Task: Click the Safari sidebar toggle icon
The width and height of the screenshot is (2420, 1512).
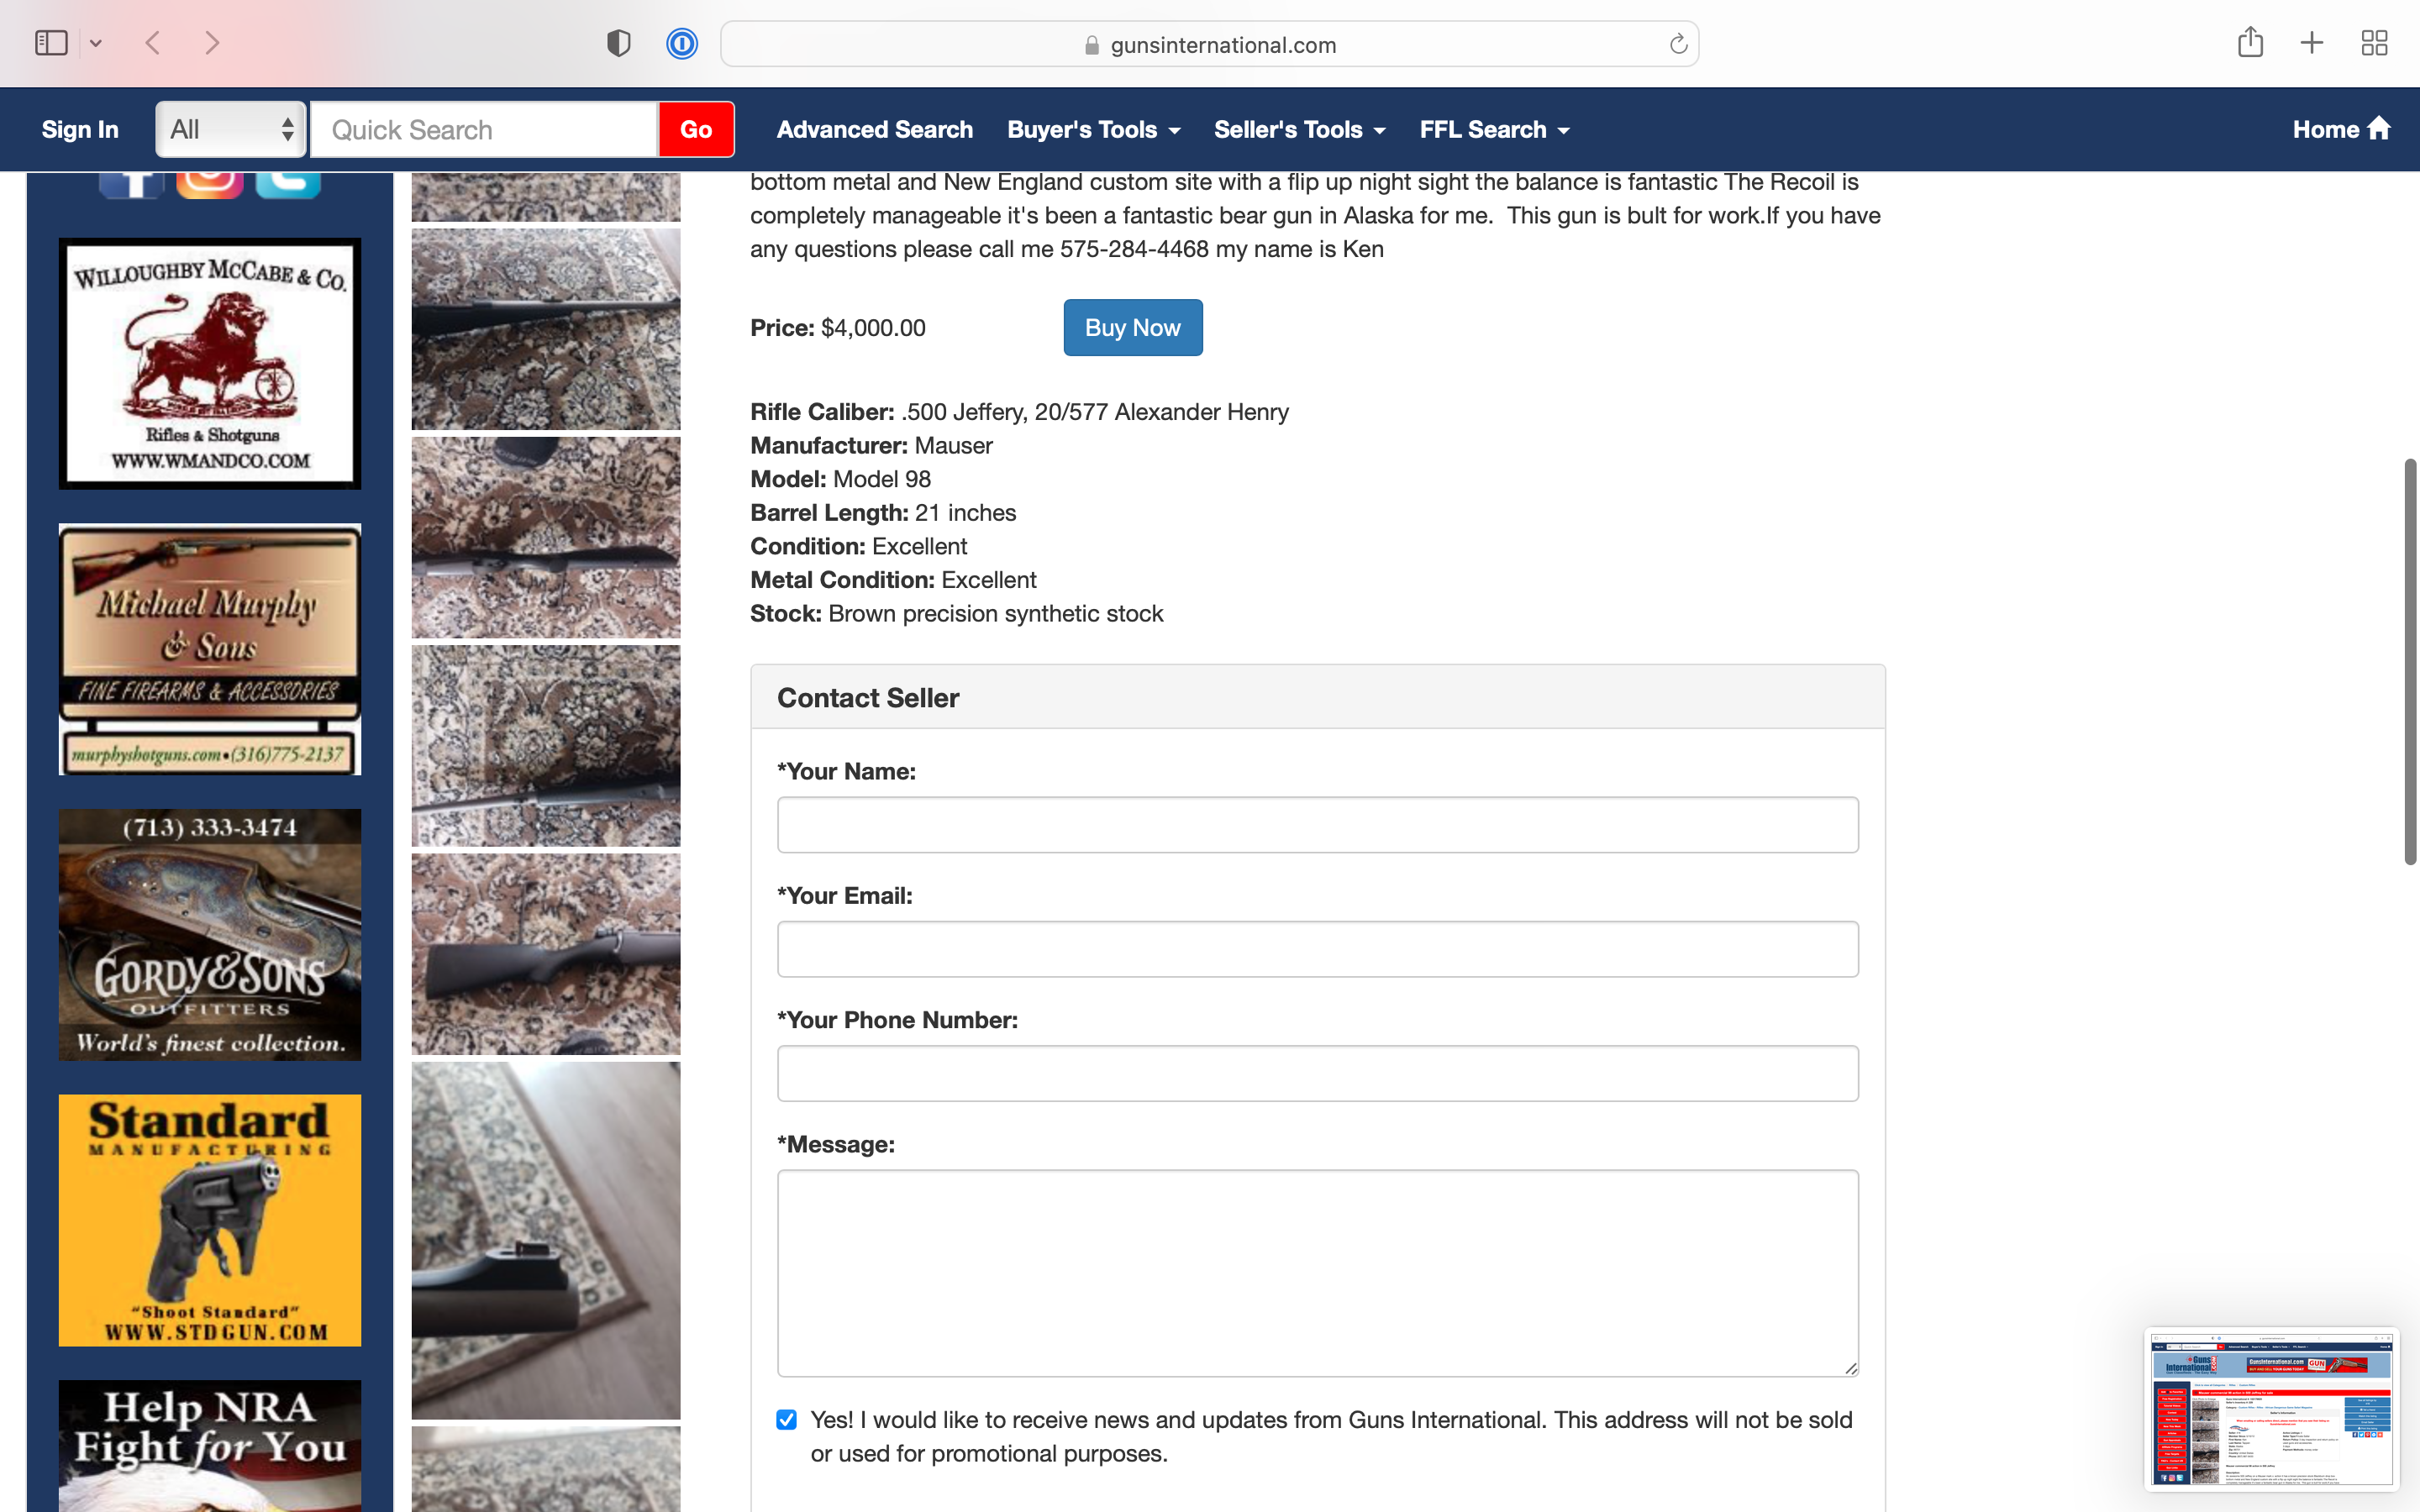Action: coord(51,43)
